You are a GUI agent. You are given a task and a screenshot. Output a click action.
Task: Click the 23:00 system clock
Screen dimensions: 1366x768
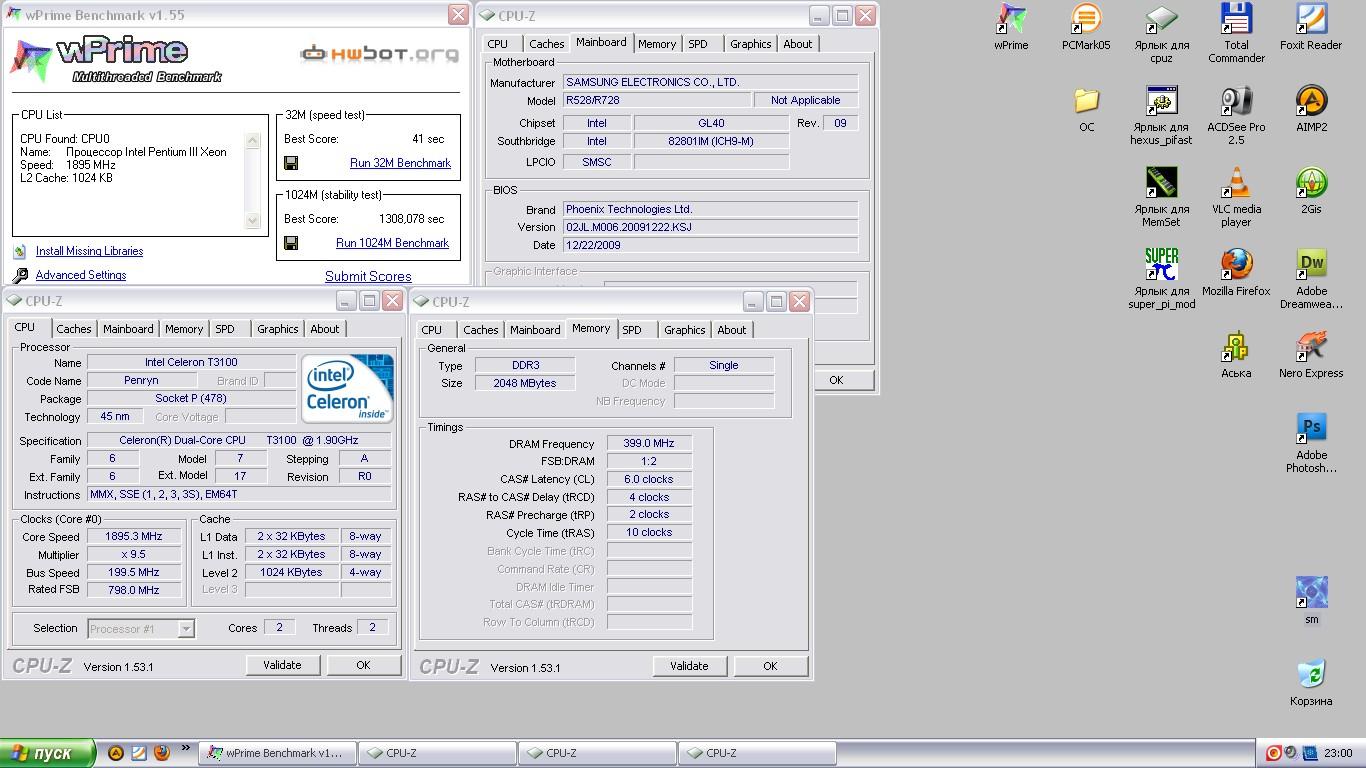tap(1338, 753)
